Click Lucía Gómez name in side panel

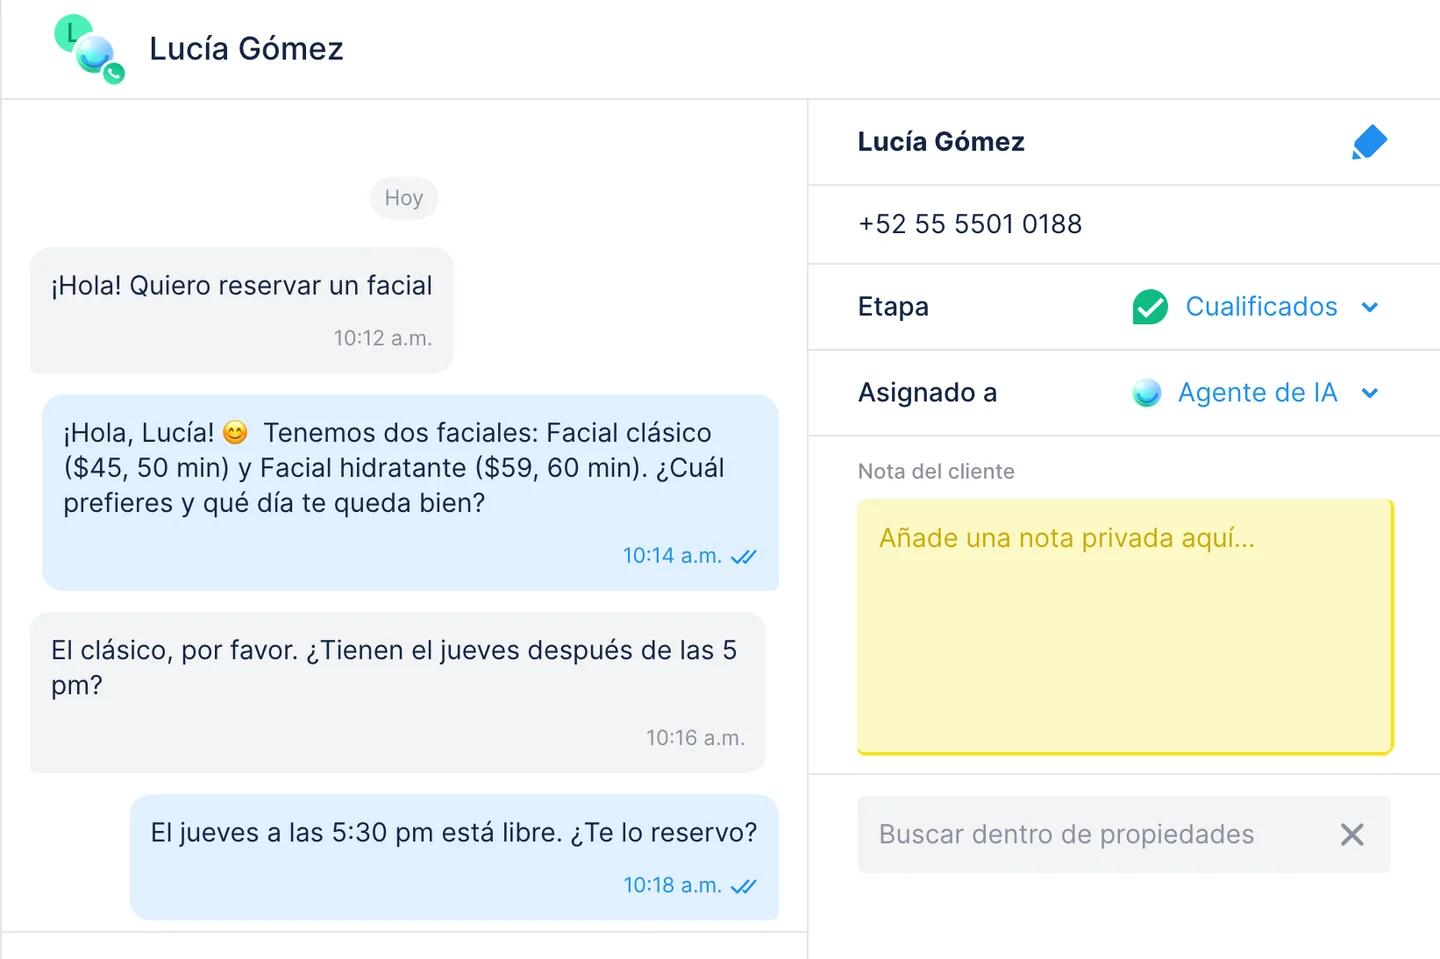tap(941, 142)
